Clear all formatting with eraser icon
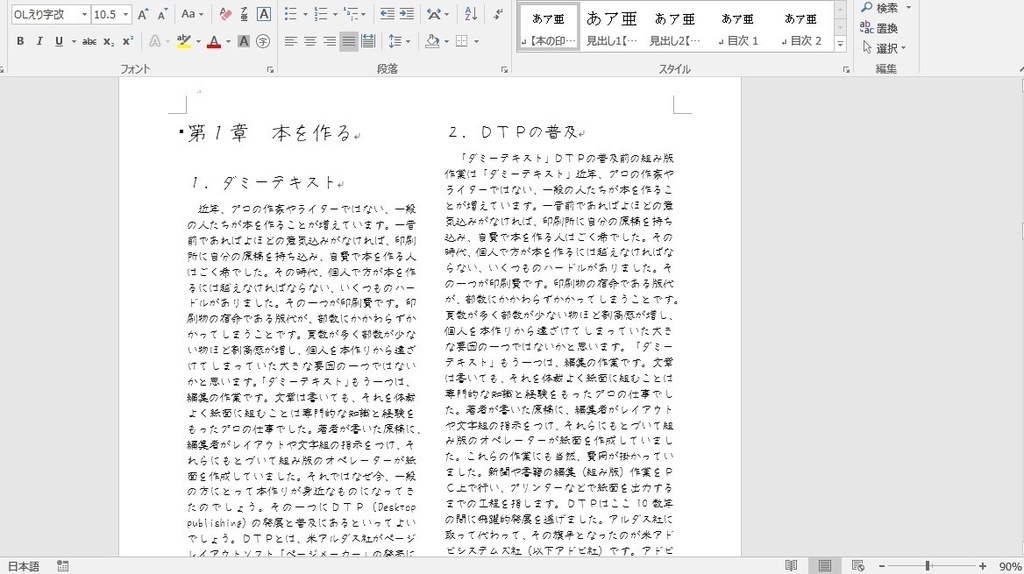 tap(225, 14)
